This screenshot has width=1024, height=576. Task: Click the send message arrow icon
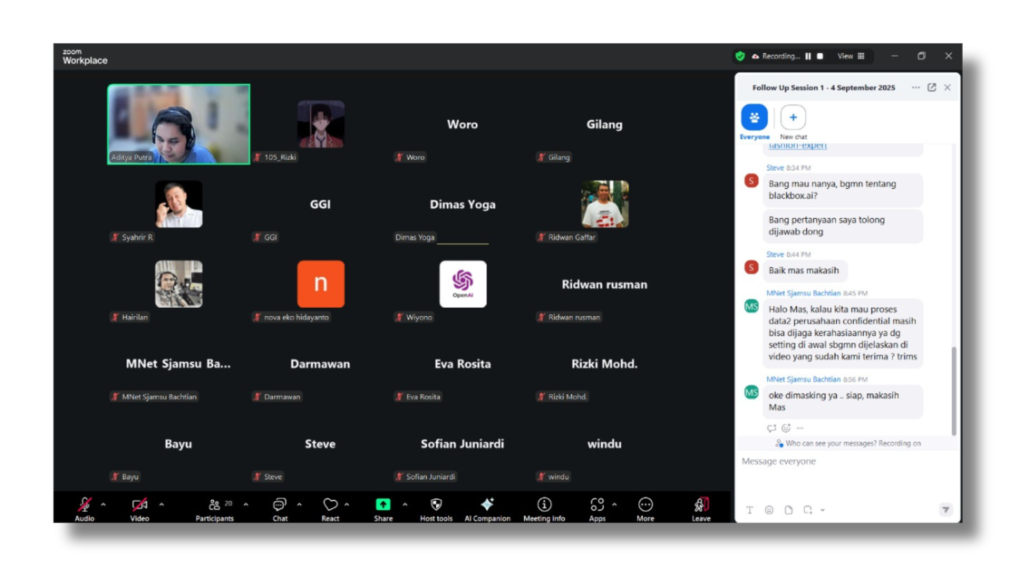click(945, 510)
